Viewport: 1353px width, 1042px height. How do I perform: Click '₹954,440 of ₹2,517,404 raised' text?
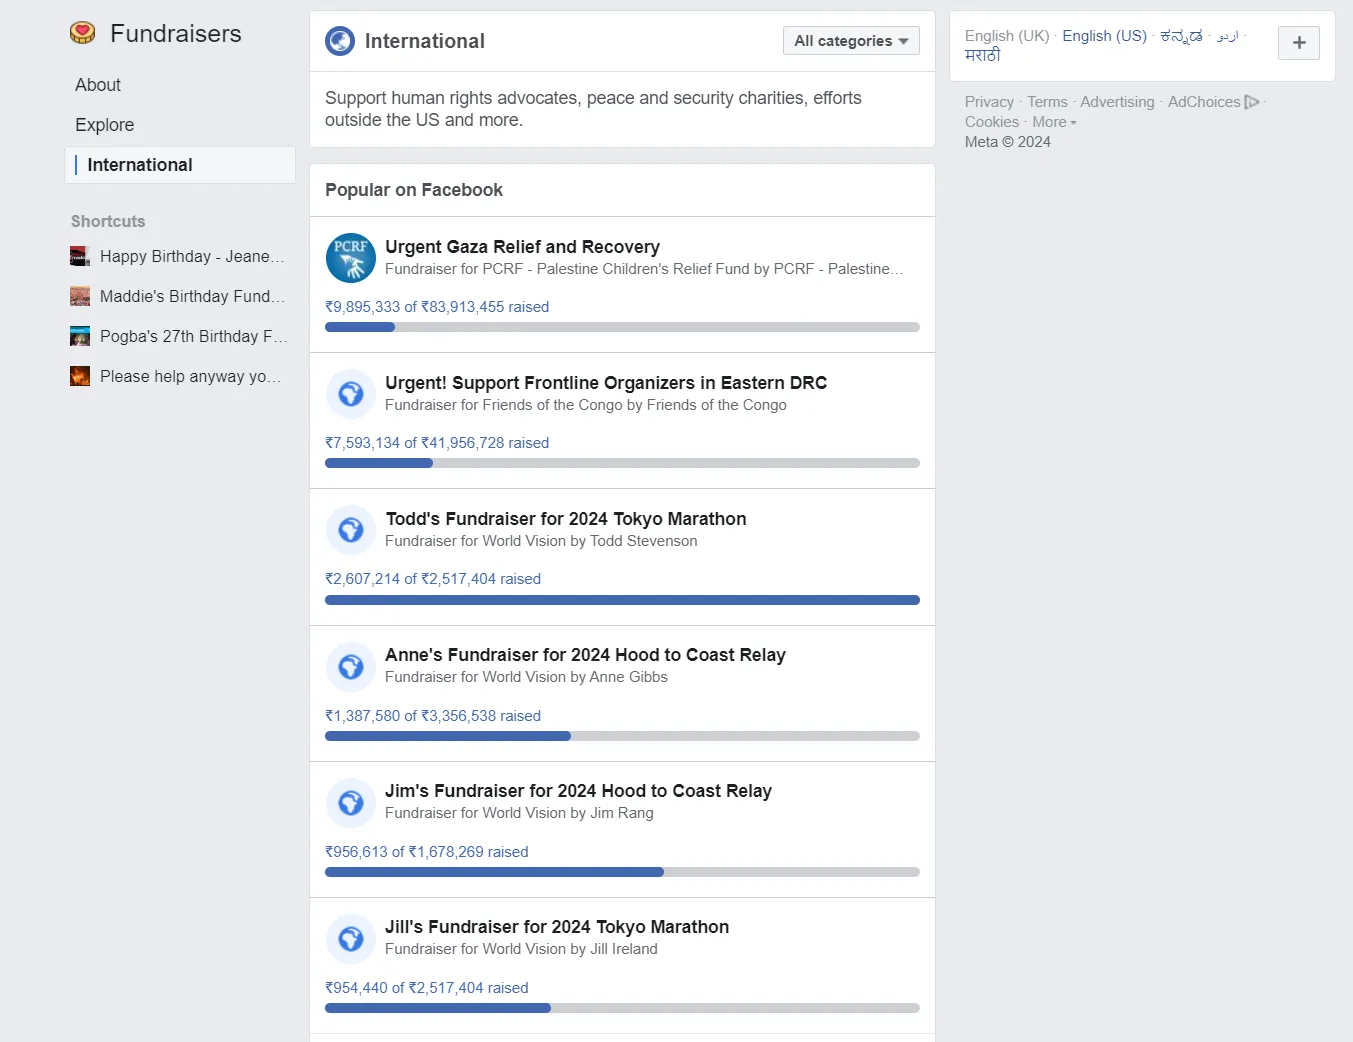tap(427, 988)
